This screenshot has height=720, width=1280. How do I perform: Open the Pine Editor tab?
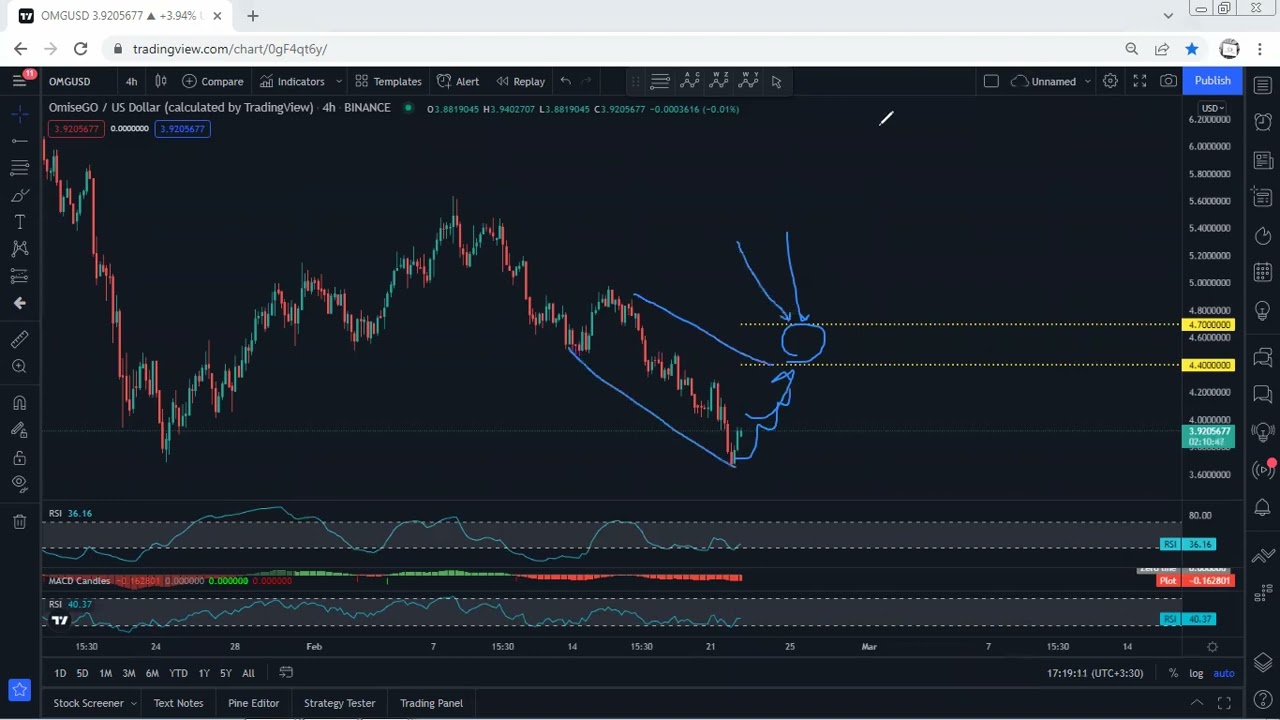pyautogui.click(x=253, y=703)
